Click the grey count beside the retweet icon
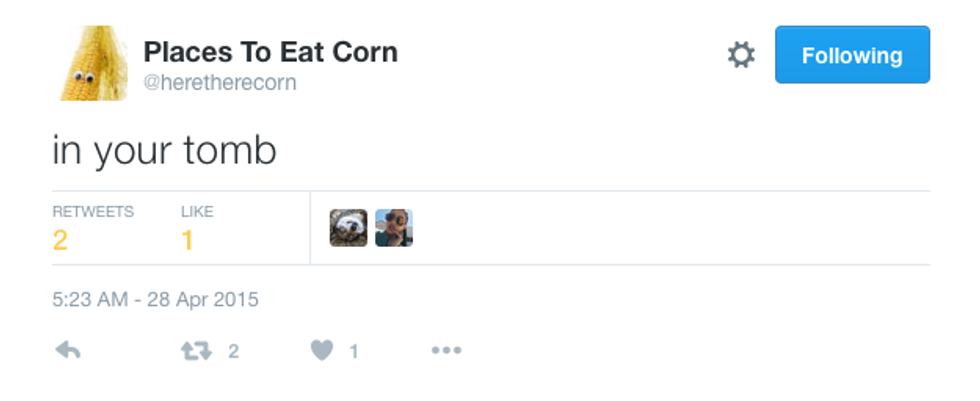Screen dimensions: 980x401 233,351
